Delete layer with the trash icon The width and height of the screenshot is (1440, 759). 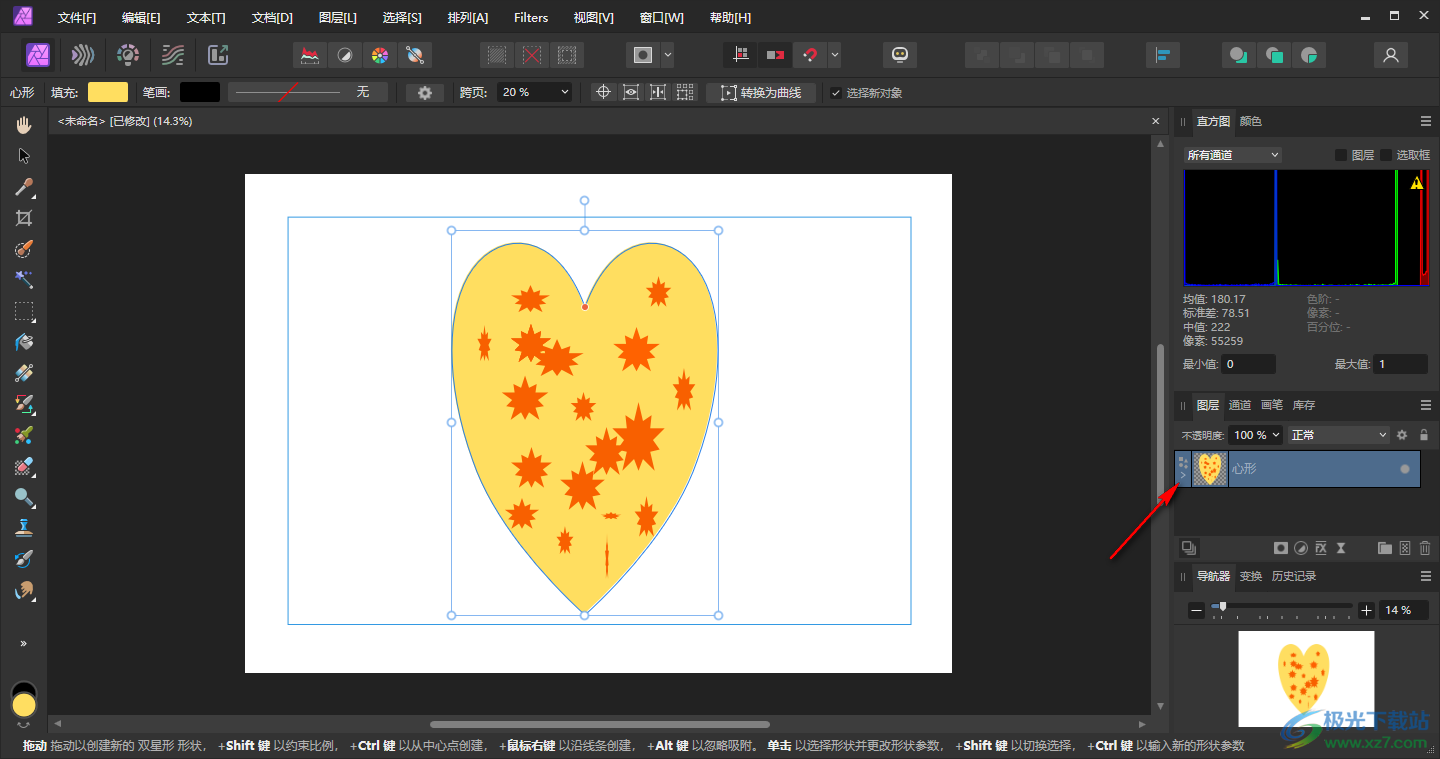(1424, 548)
